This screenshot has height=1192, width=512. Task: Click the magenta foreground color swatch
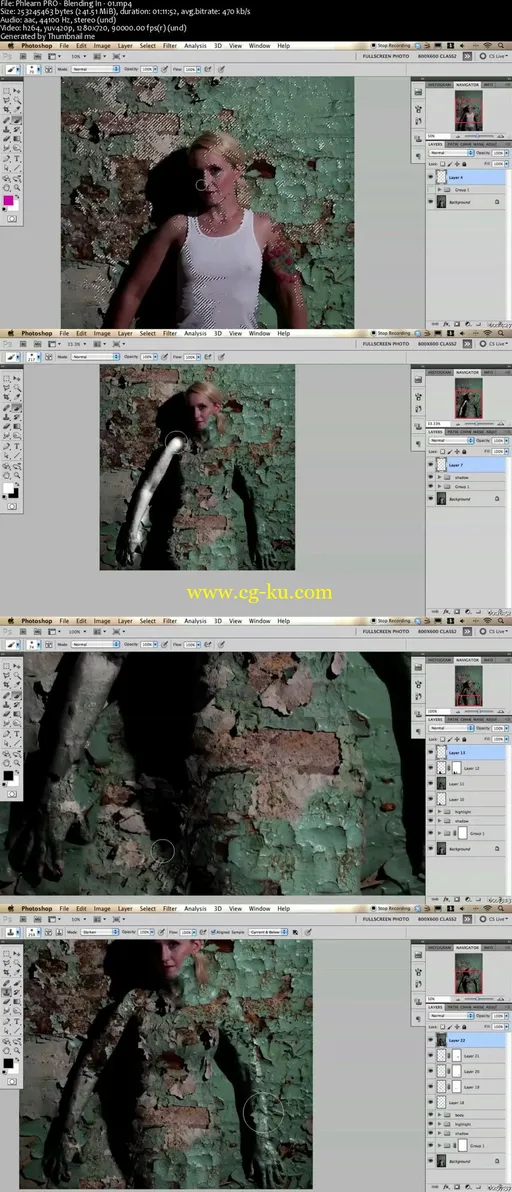pos(8,201)
